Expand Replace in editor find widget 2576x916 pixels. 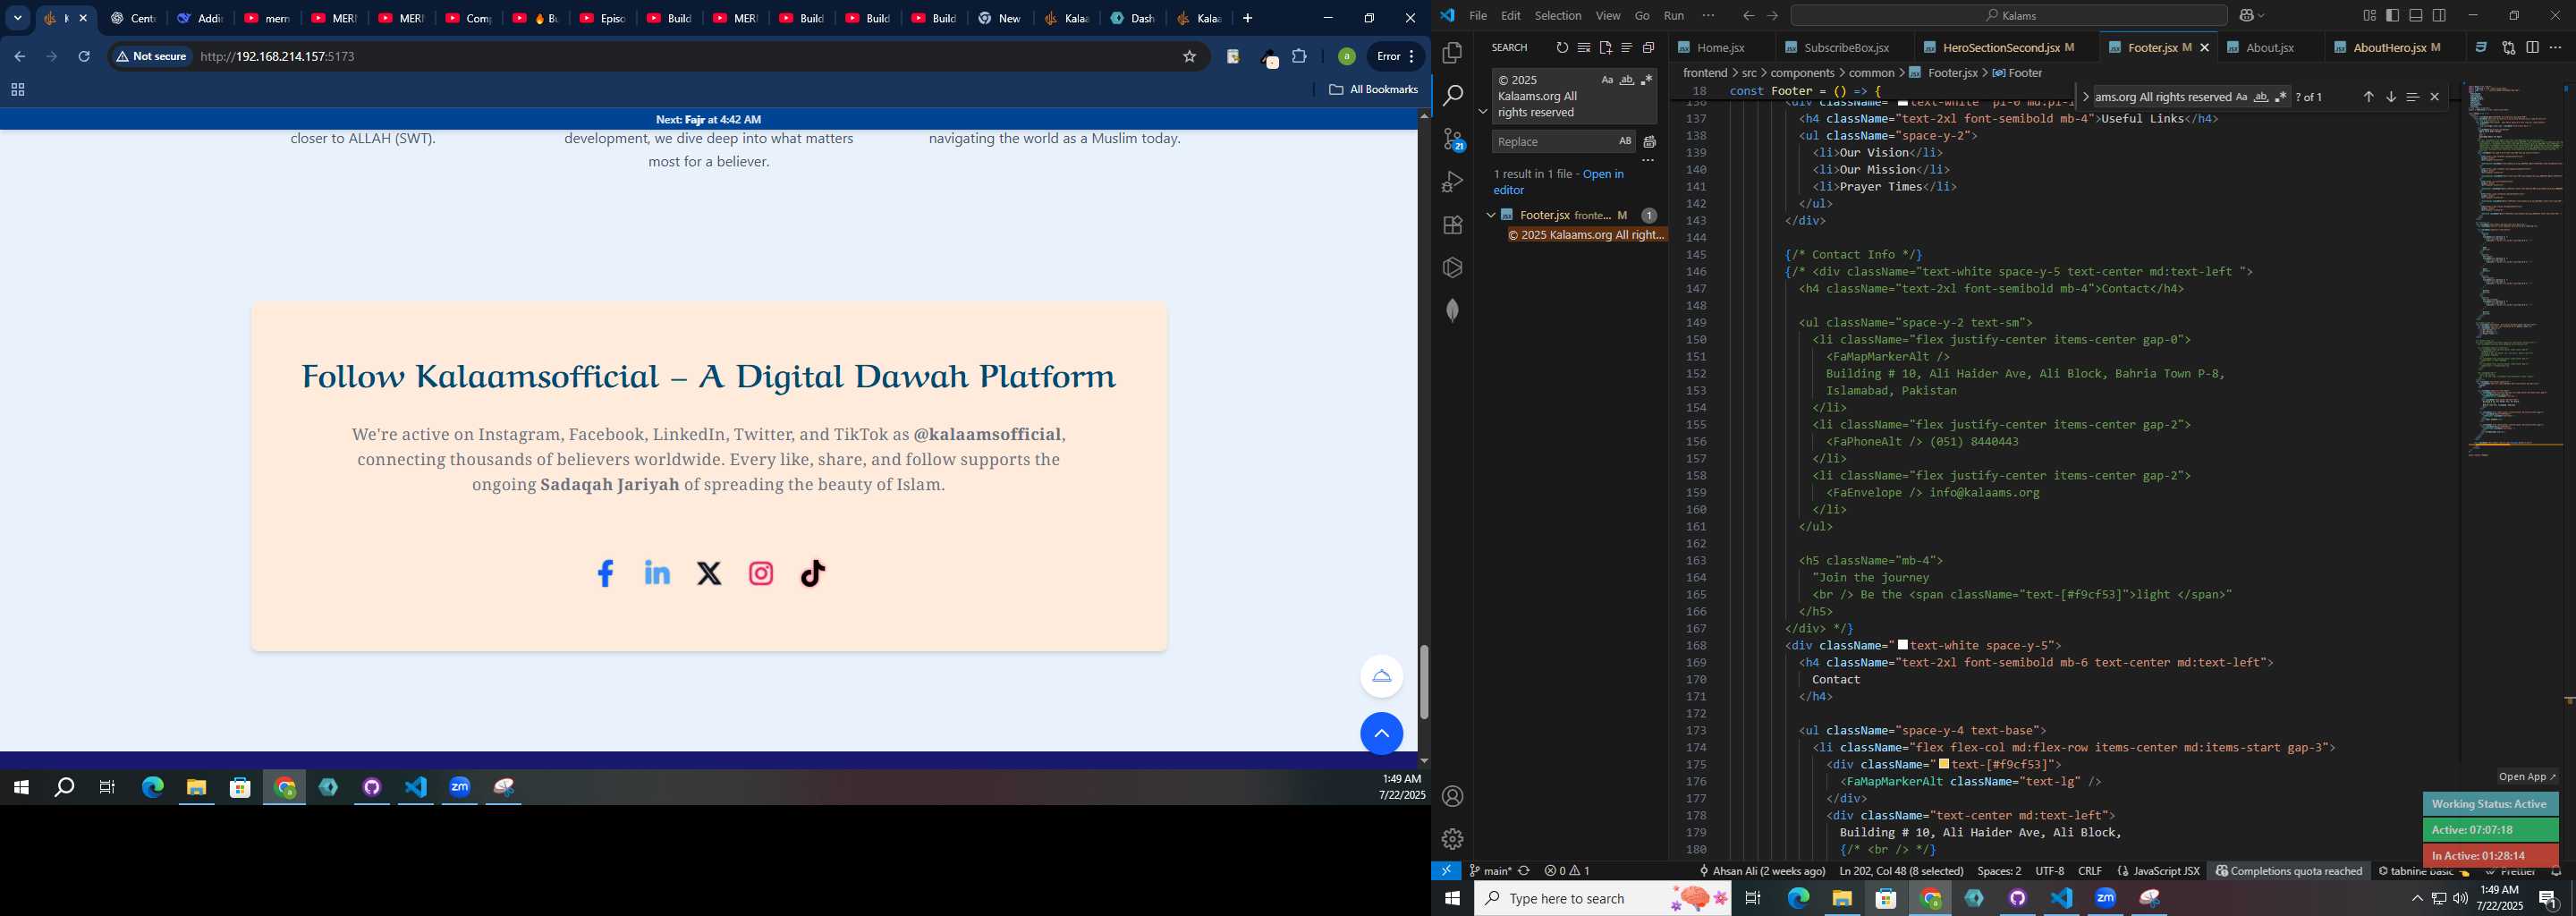click(x=2085, y=97)
